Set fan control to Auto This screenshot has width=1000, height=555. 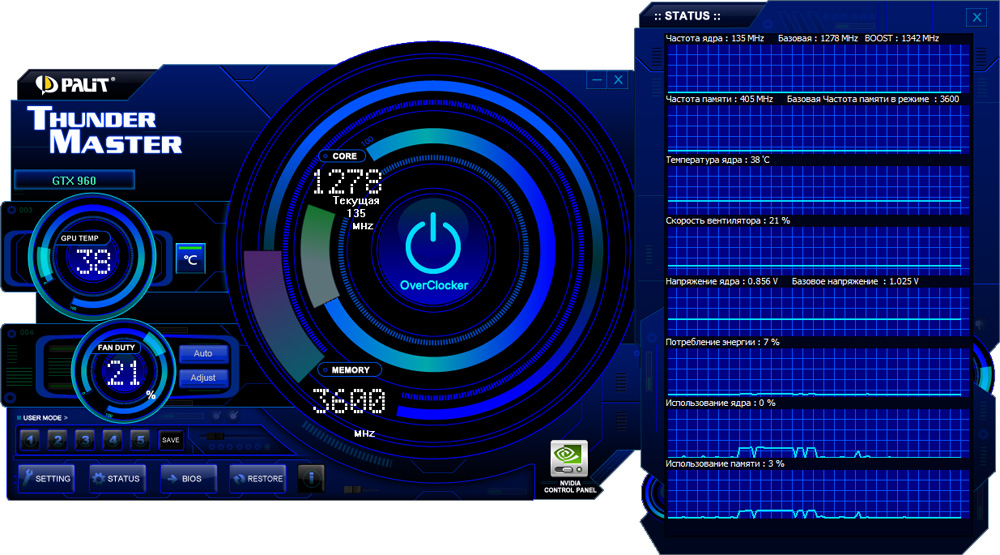click(x=203, y=353)
